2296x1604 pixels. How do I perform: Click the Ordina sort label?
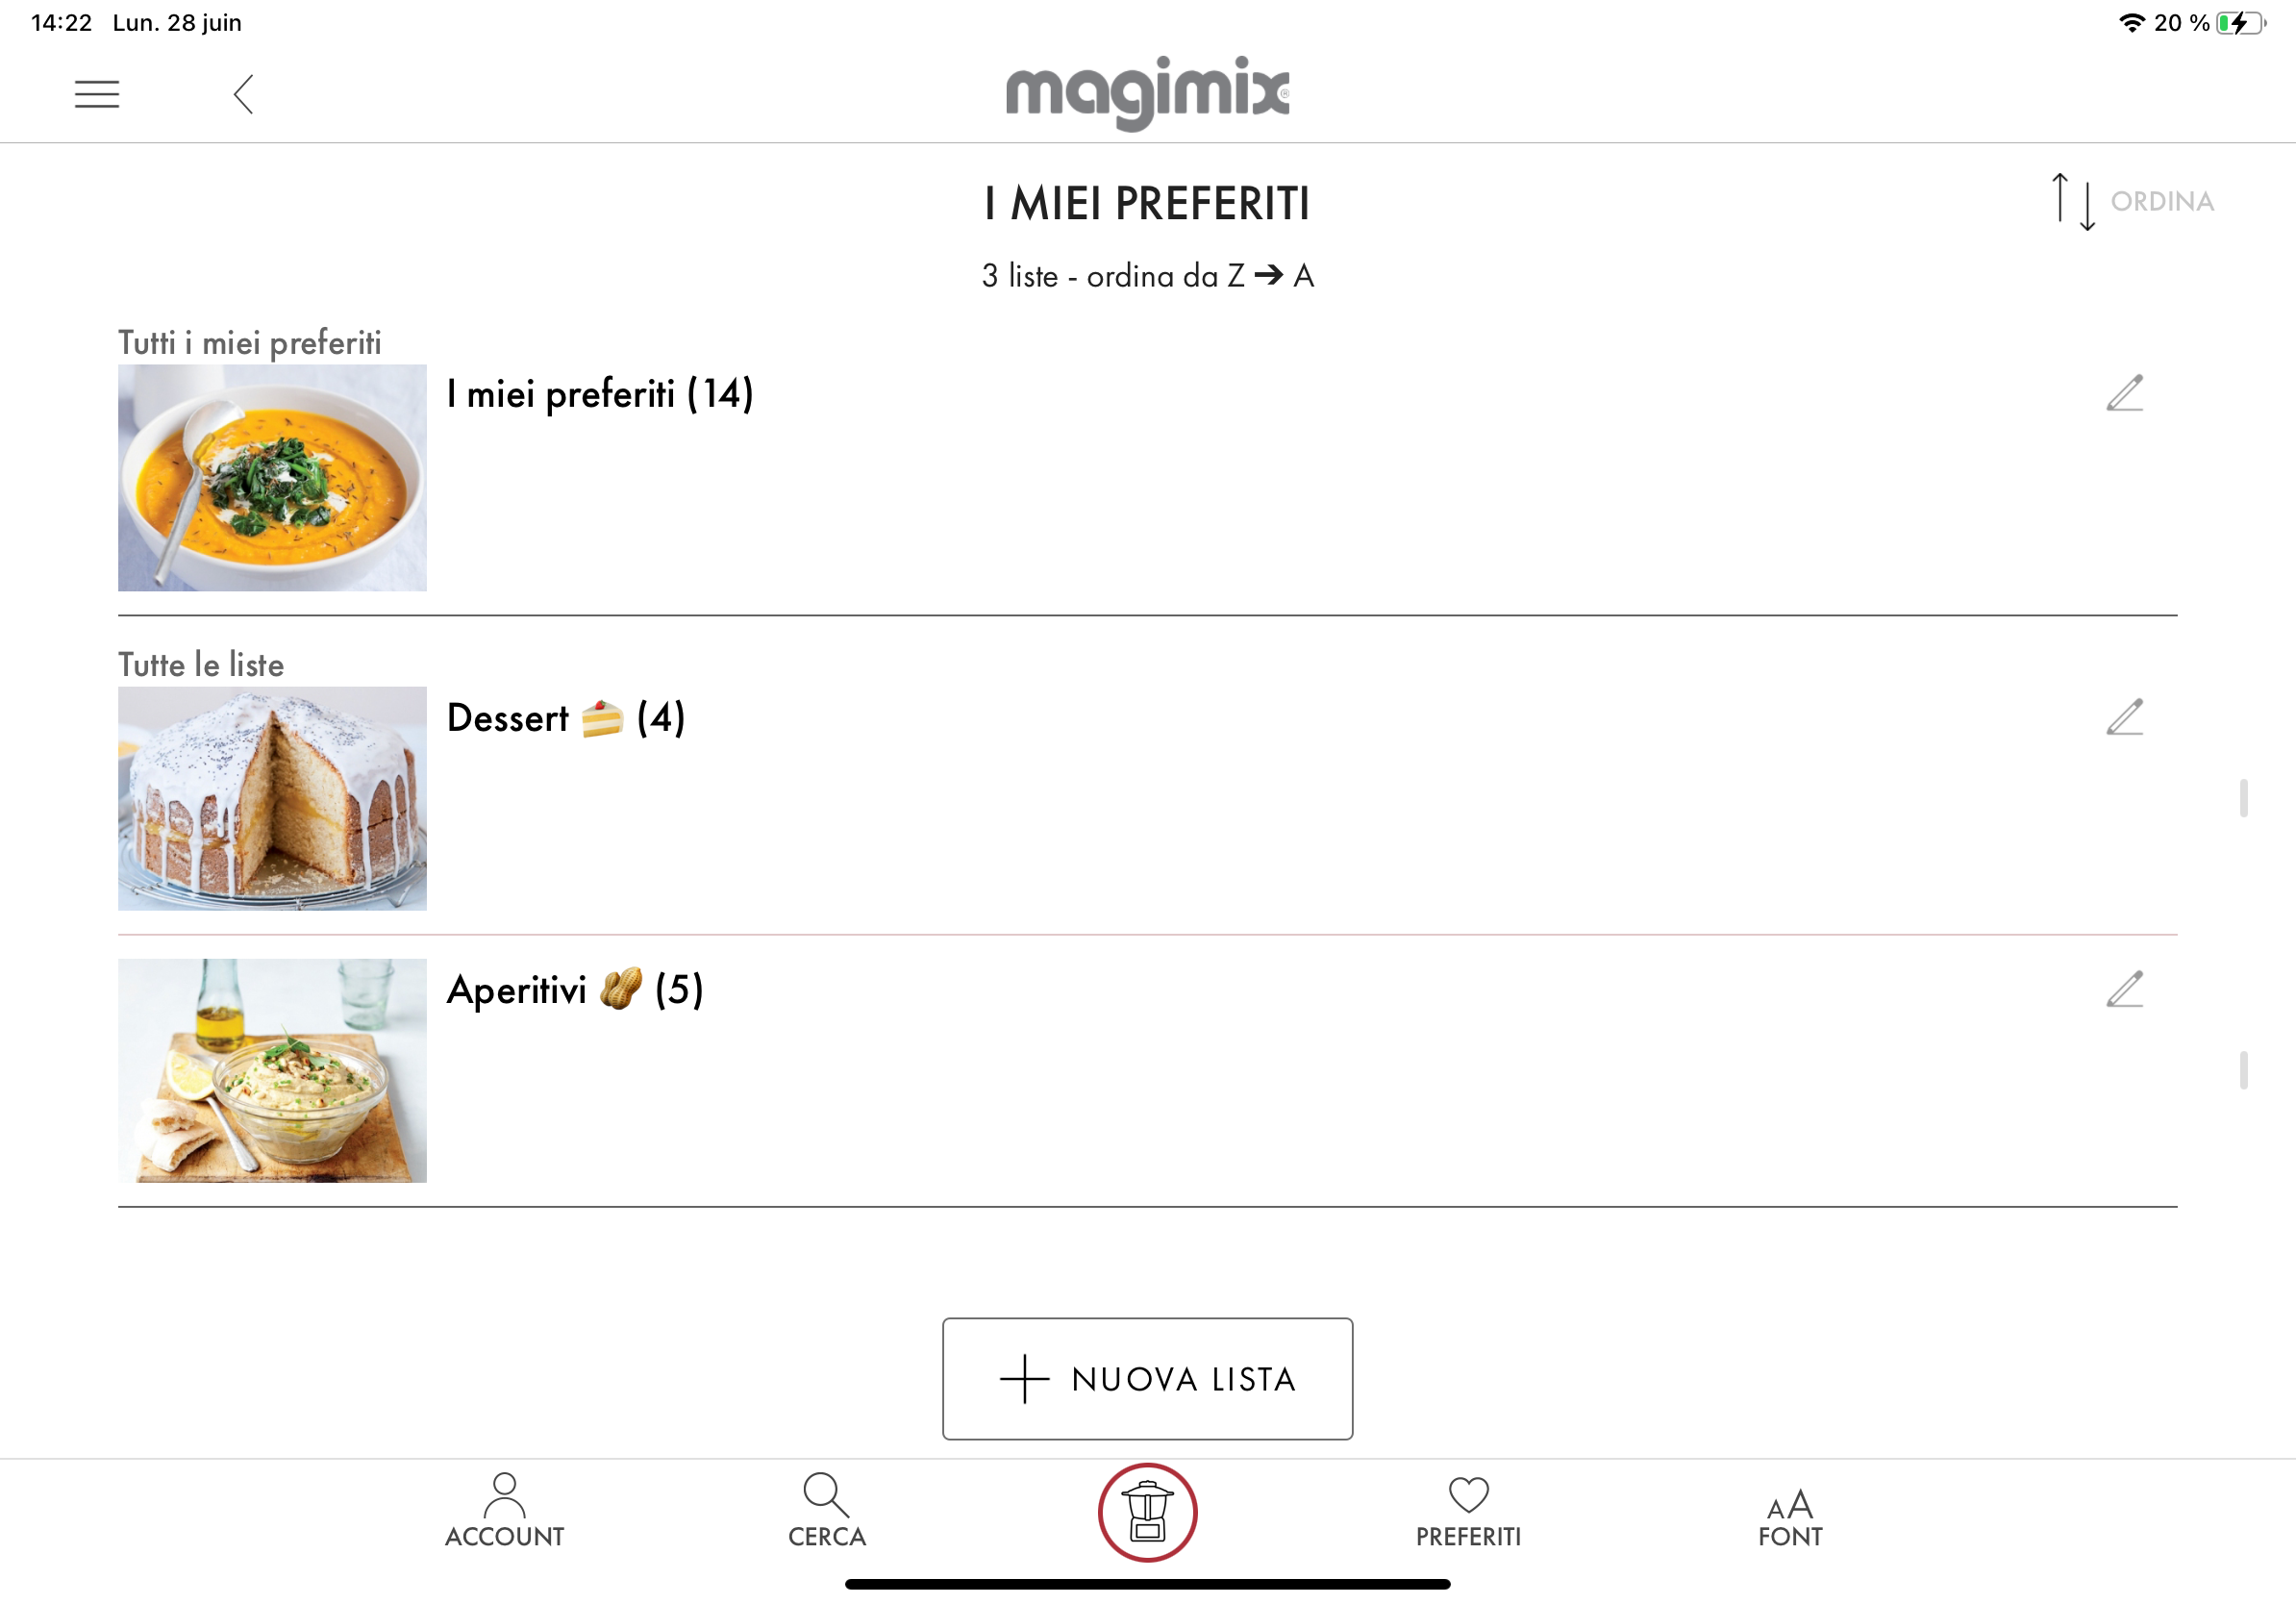2162,201
